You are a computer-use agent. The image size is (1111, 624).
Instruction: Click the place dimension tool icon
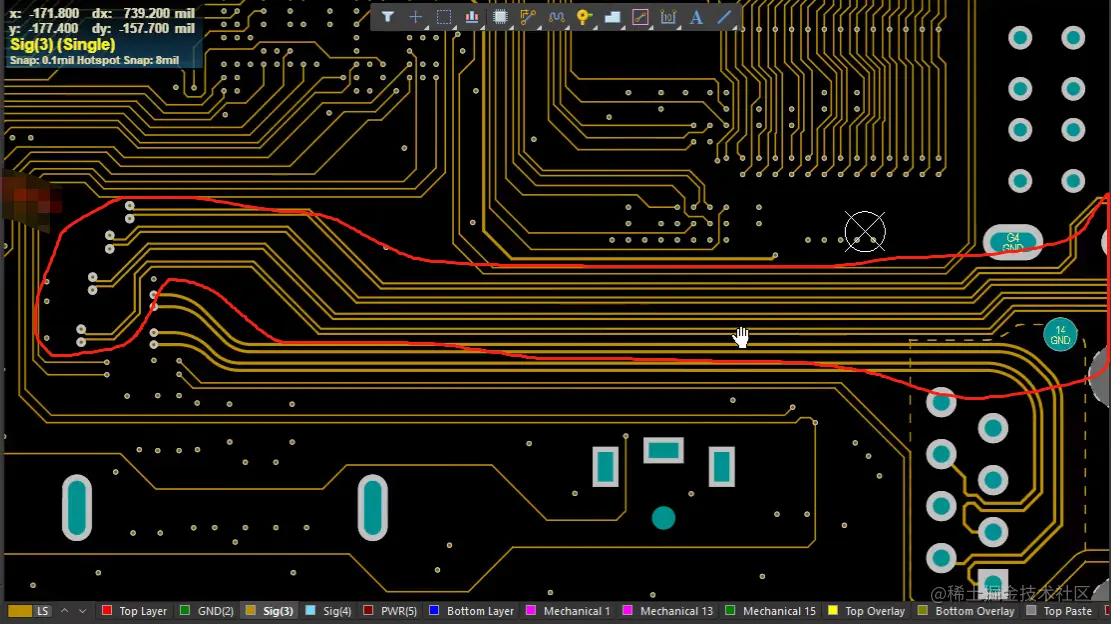tap(669, 17)
